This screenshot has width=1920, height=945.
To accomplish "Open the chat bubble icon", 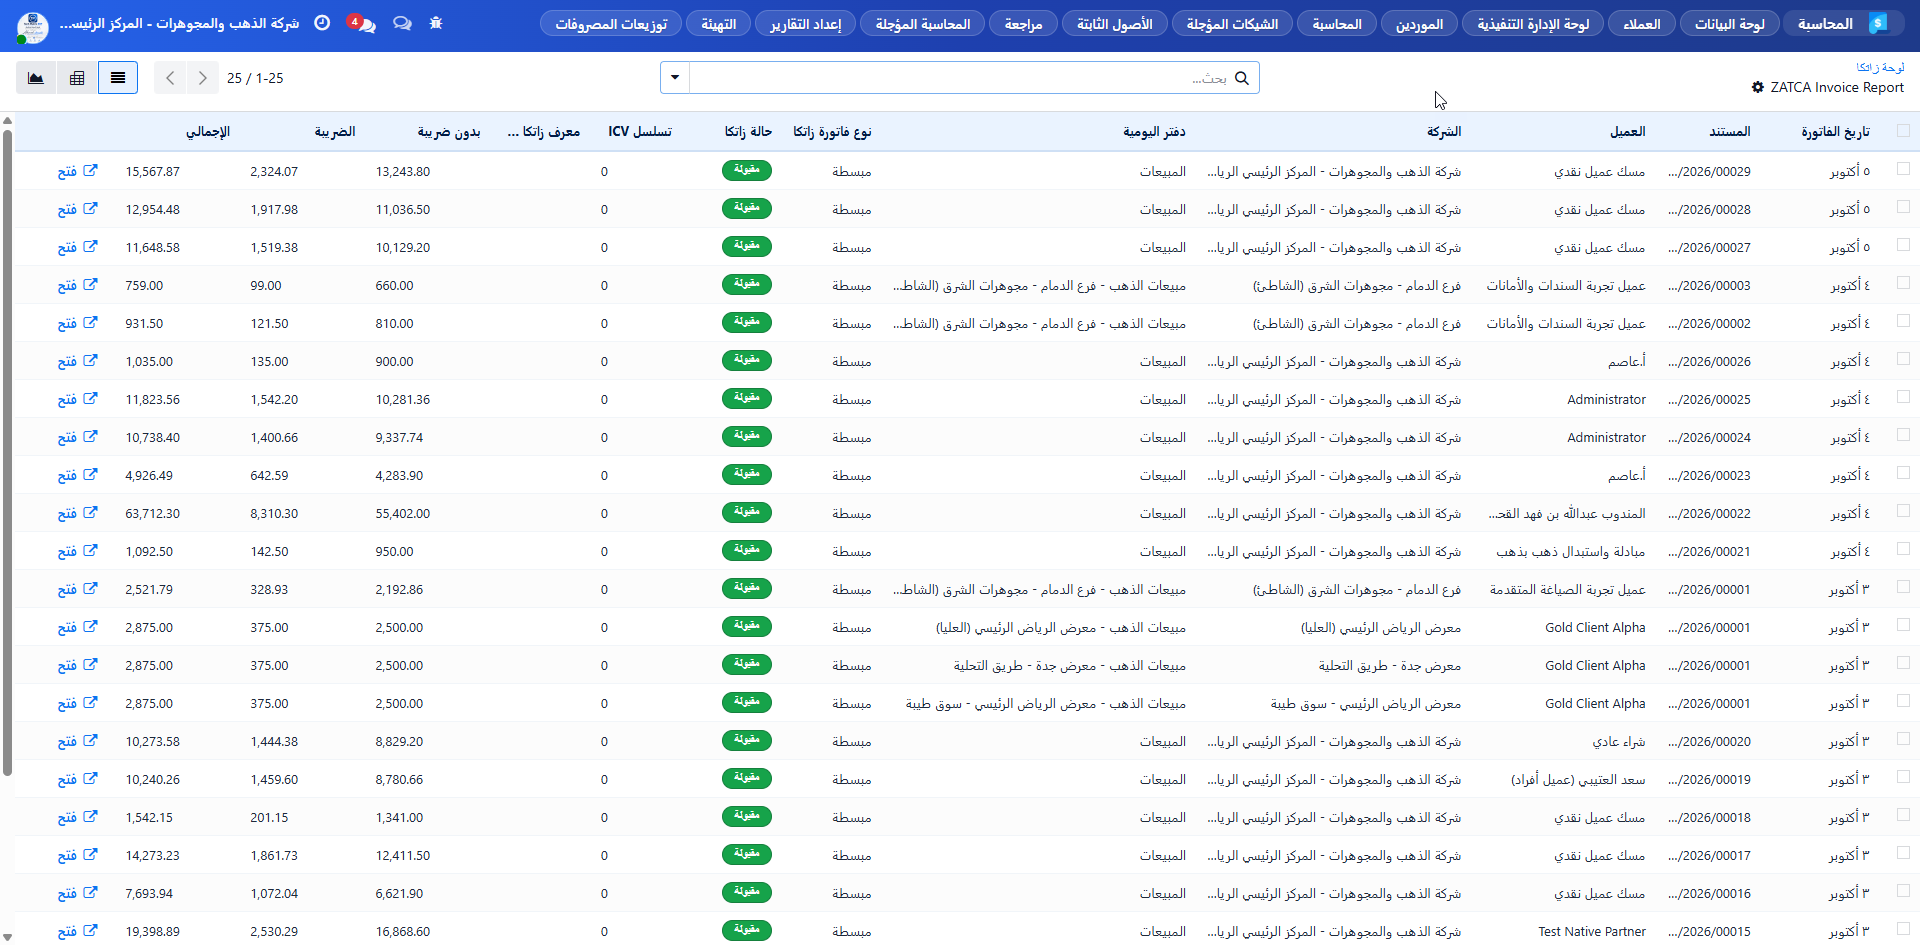I will tap(402, 23).
